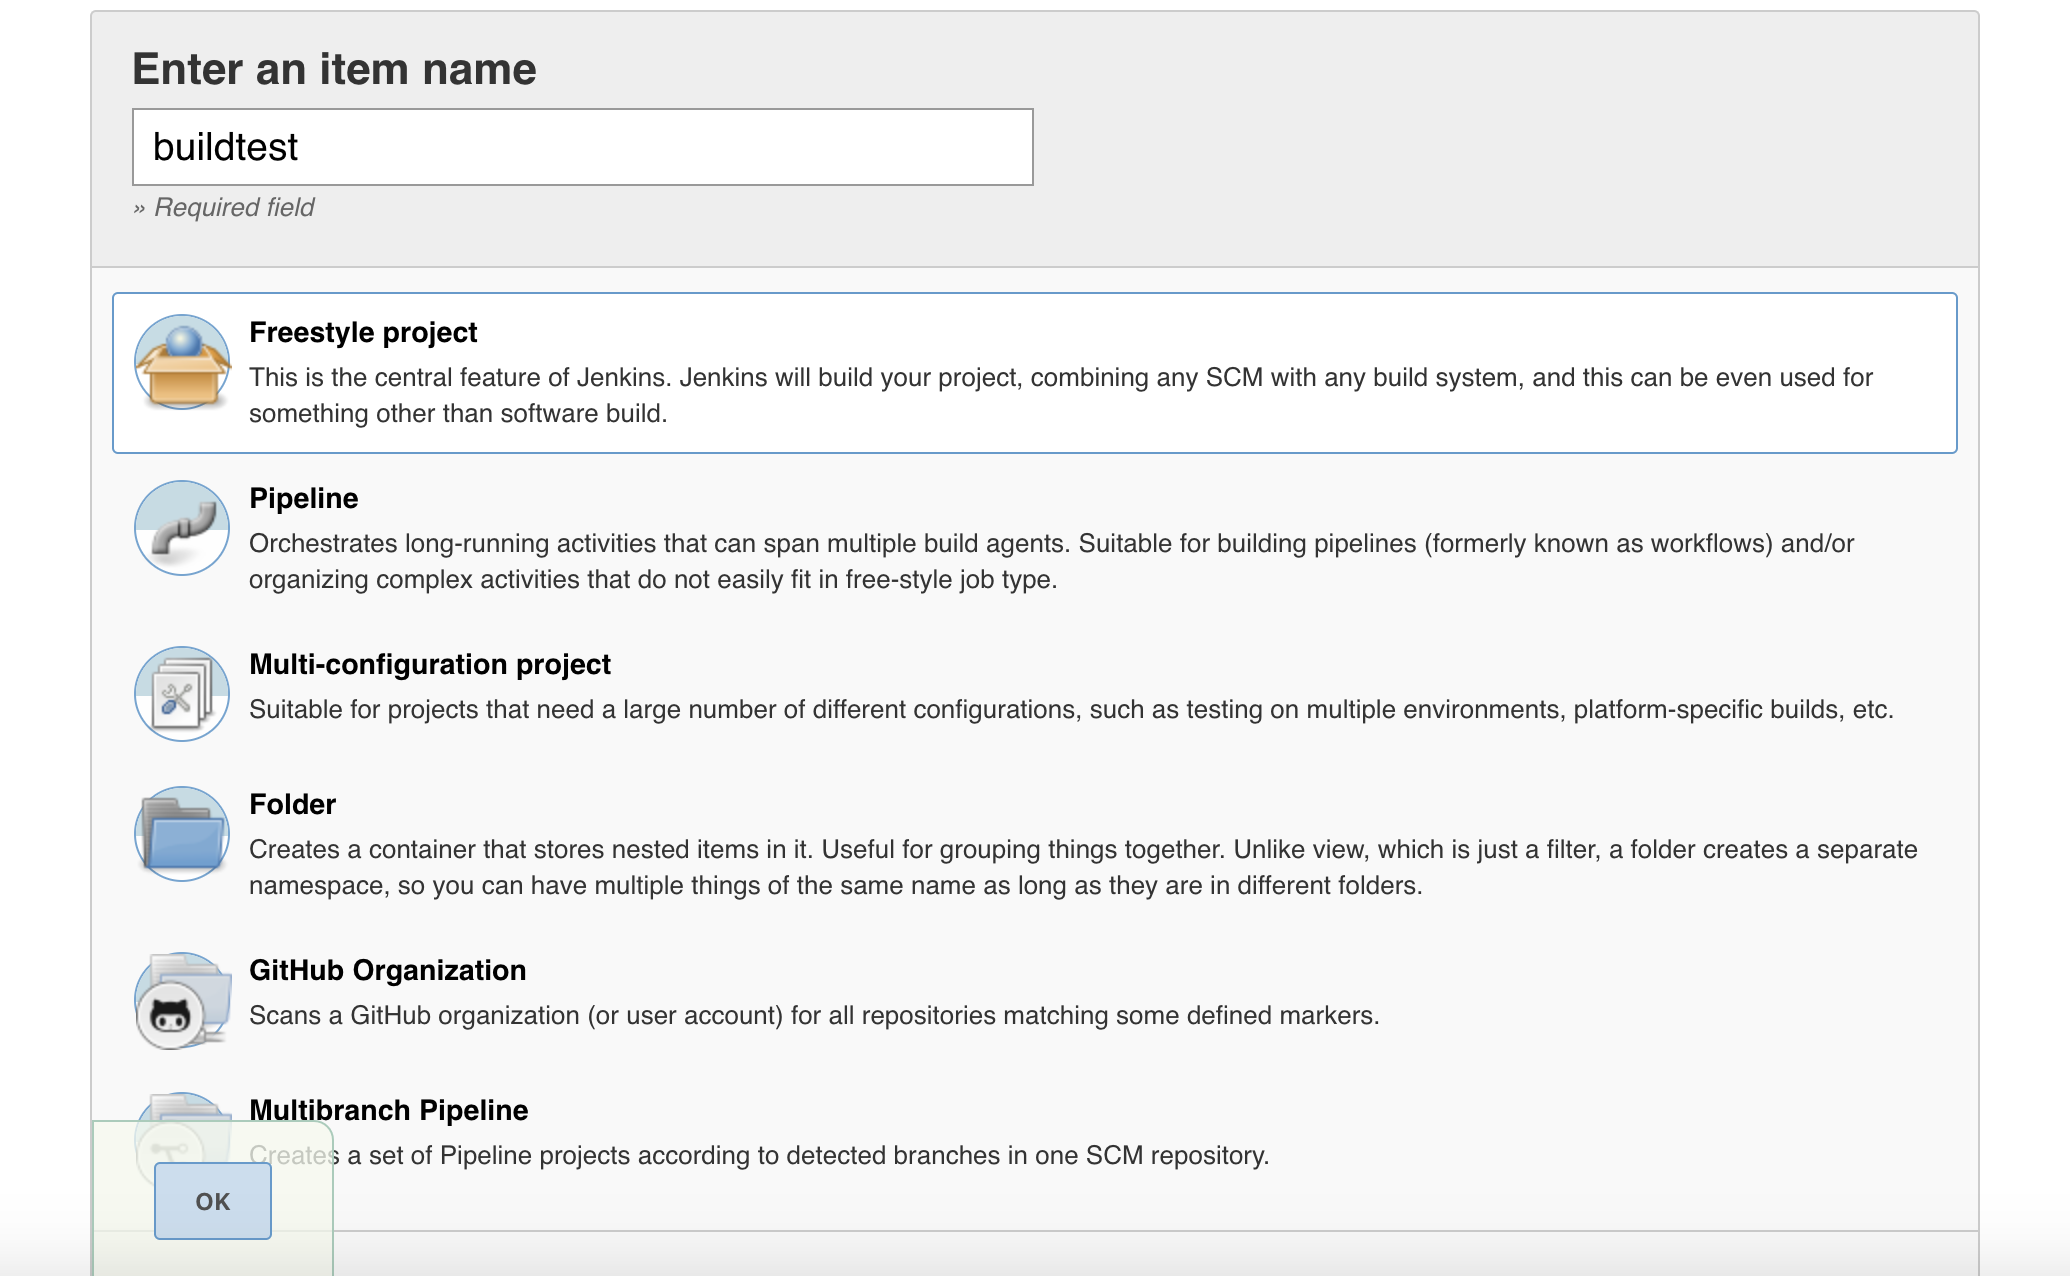
Task: Select the Pipeline title
Action: tap(303, 498)
